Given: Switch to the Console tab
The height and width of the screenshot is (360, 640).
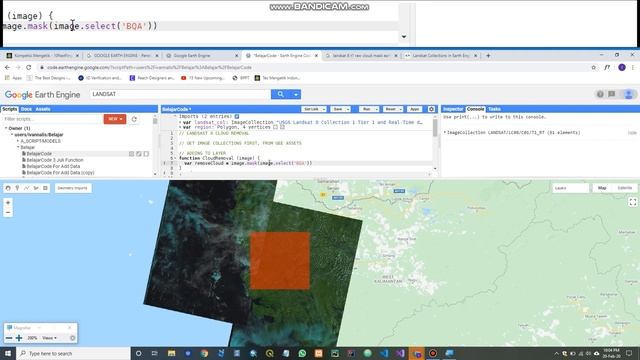Looking at the screenshot, I should click(475, 109).
